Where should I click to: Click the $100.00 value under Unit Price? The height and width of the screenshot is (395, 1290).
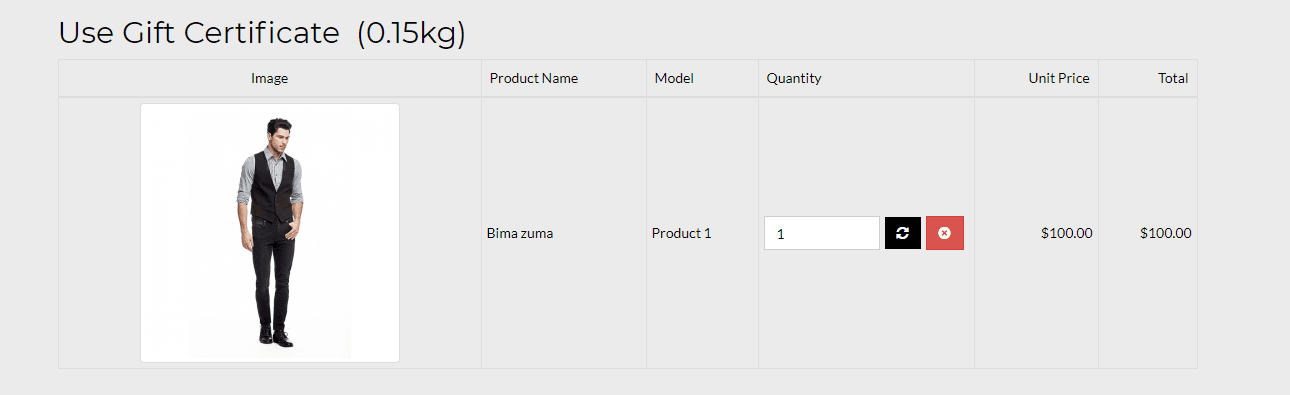[1066, 233]
